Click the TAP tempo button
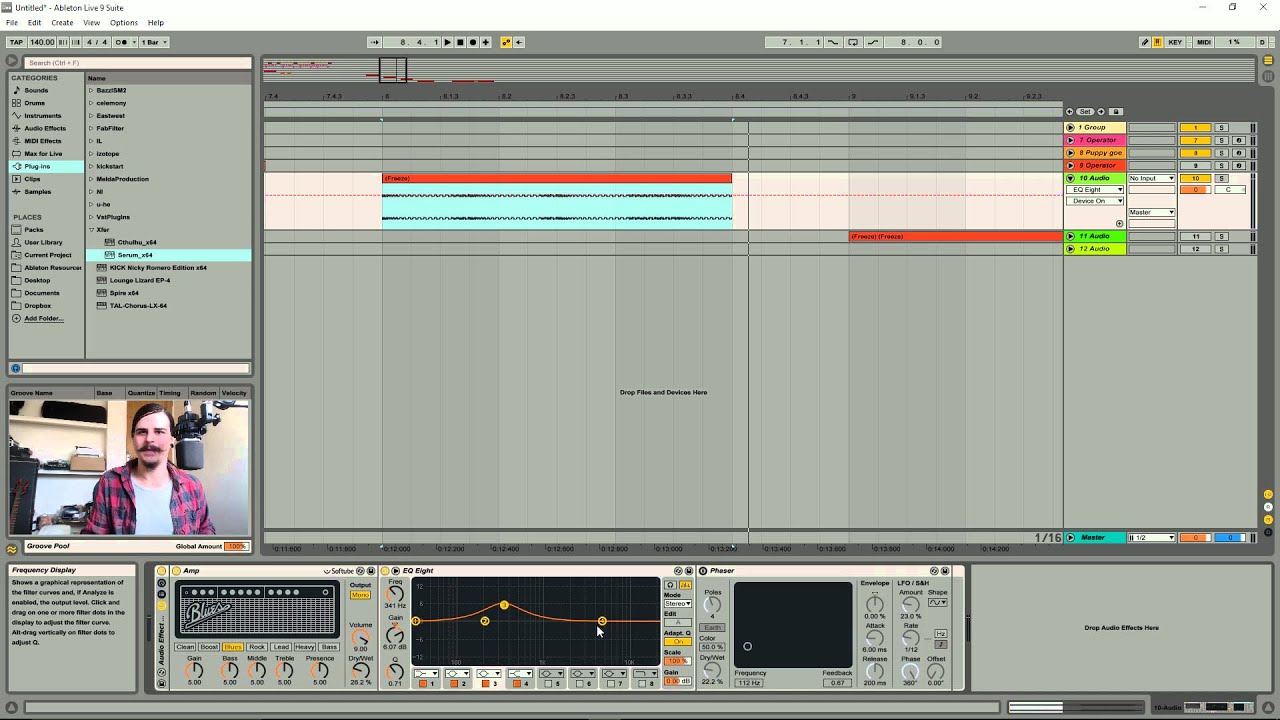Viewport: 1280px width, 720px height. 16,42
